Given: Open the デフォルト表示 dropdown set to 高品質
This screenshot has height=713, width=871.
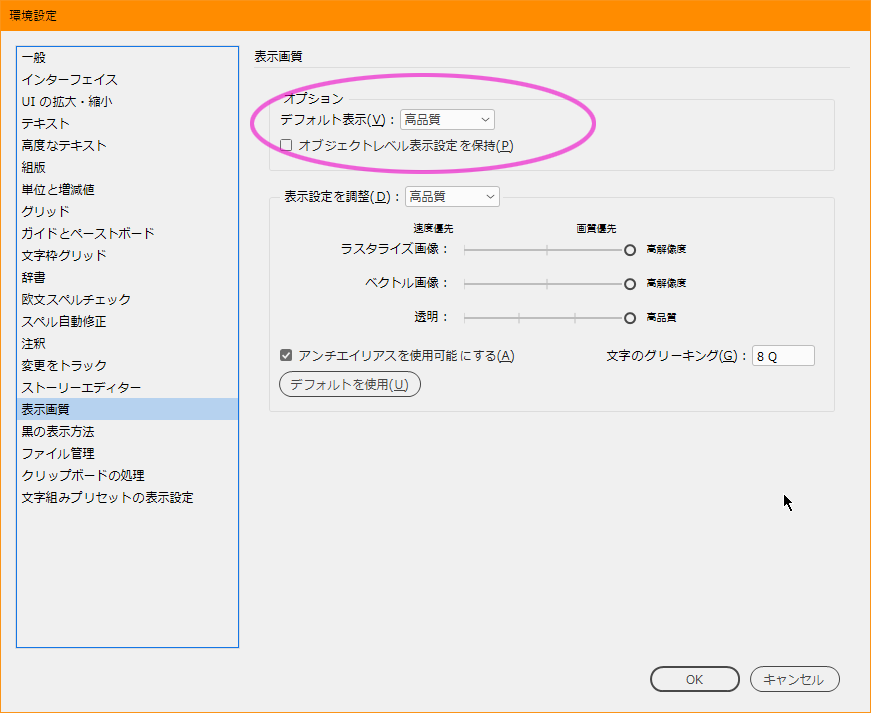Looking at the screenshot, I should point(447,119).
